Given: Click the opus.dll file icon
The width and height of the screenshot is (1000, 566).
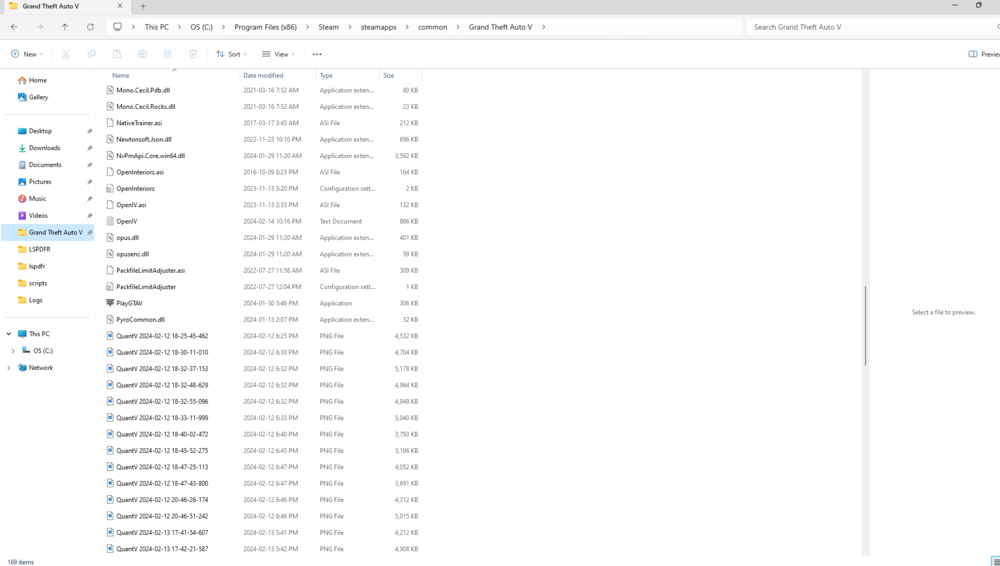Looking at the screenshot, I should pyautogui.click(x=110, y=237).
